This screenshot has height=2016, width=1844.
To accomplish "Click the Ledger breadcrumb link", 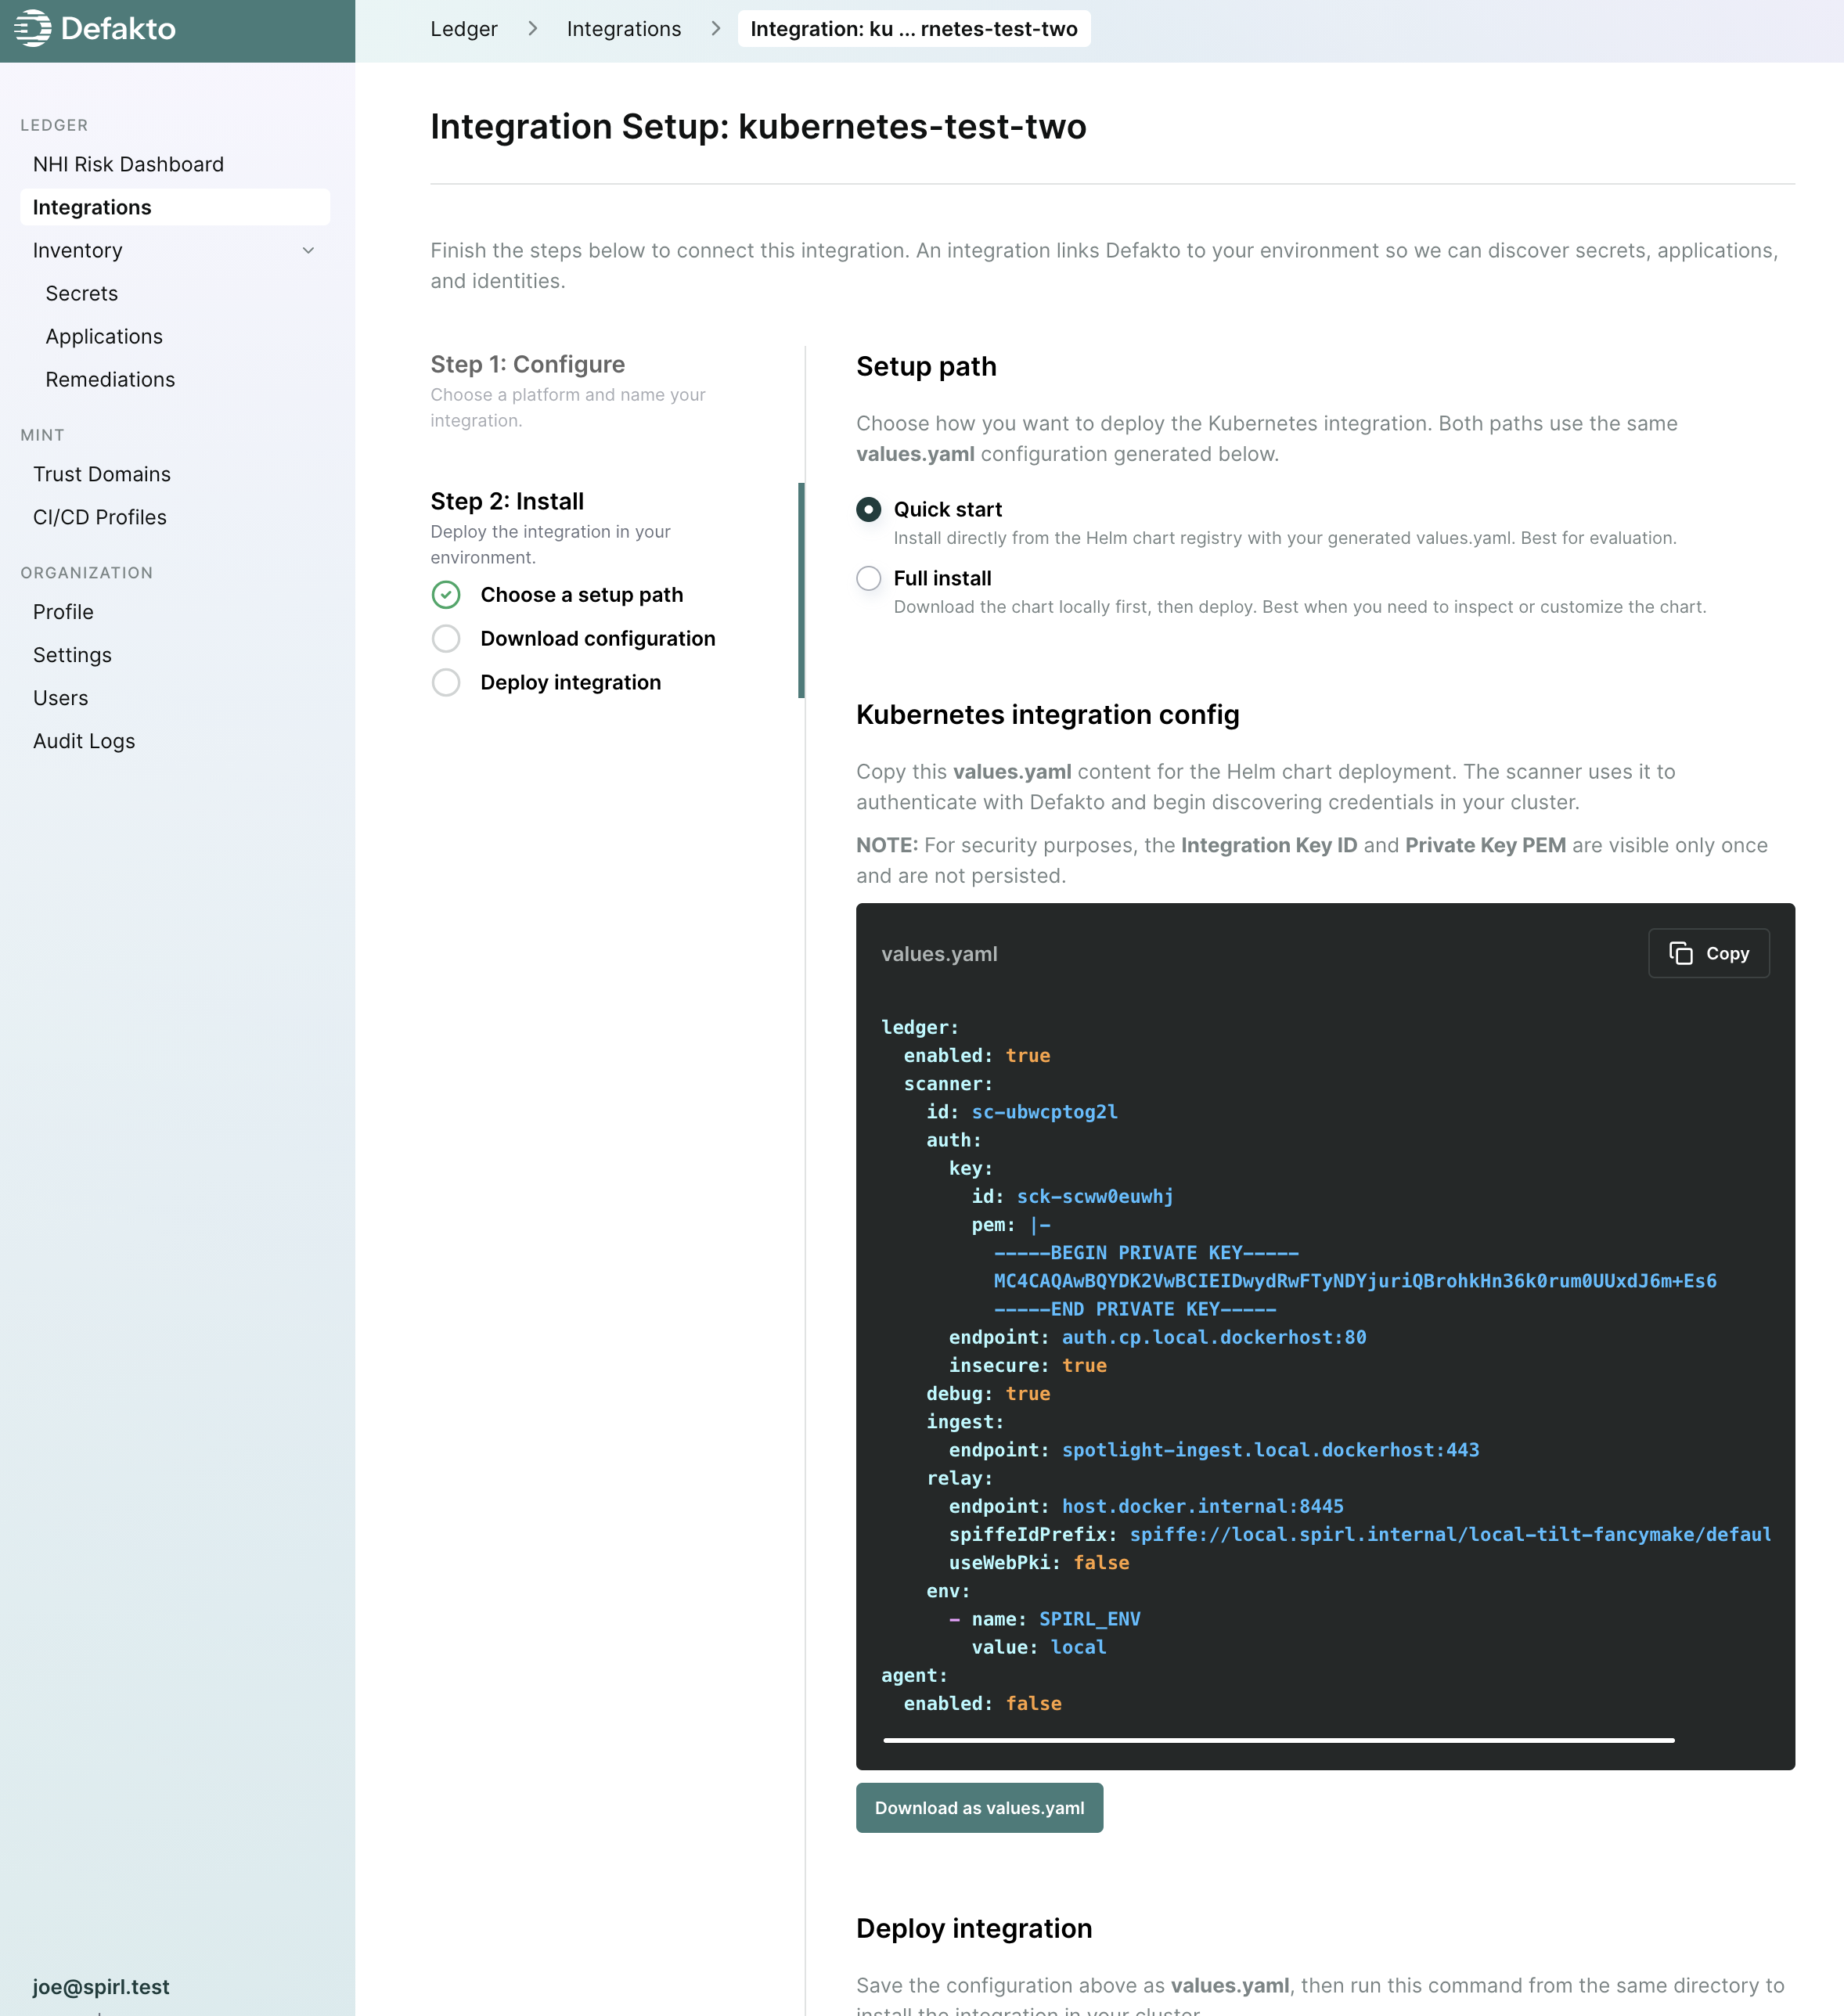I will click(464, 29).
